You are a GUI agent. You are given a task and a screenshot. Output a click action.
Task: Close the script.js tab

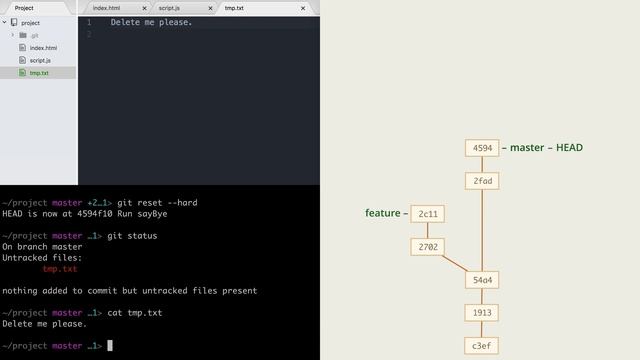tap(210, 8)
